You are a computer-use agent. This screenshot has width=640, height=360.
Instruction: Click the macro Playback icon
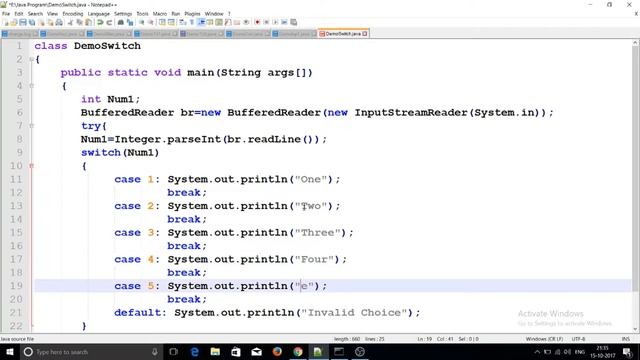coord(275,22)
